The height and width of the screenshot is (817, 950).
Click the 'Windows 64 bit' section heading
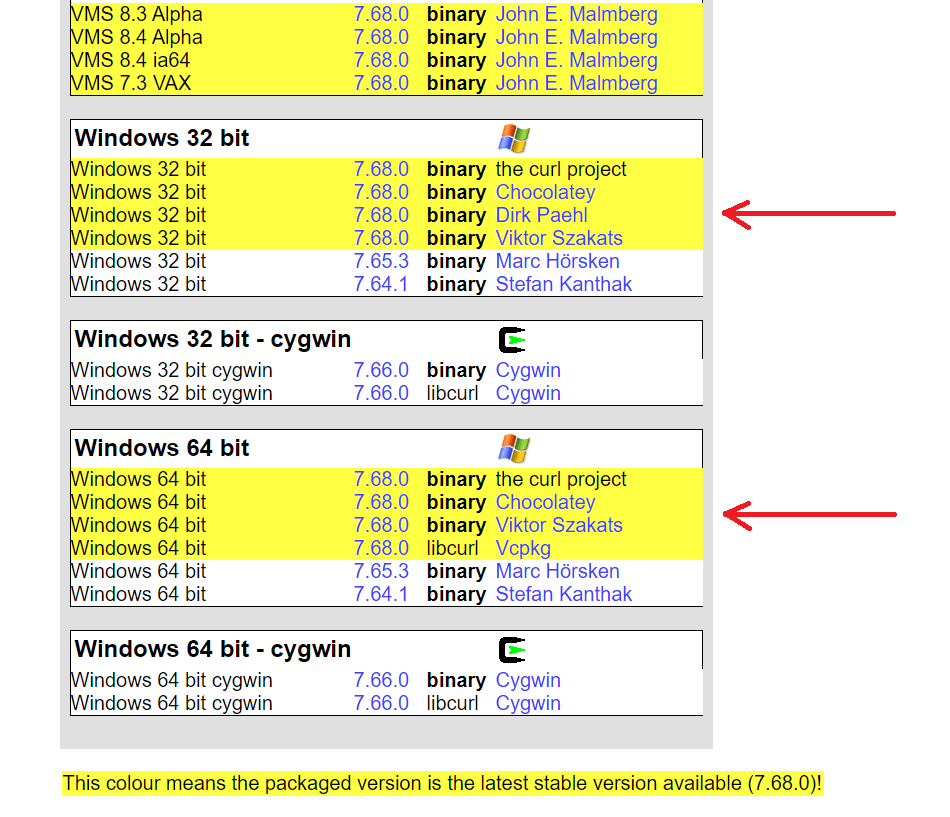click(x=162, y=449)
